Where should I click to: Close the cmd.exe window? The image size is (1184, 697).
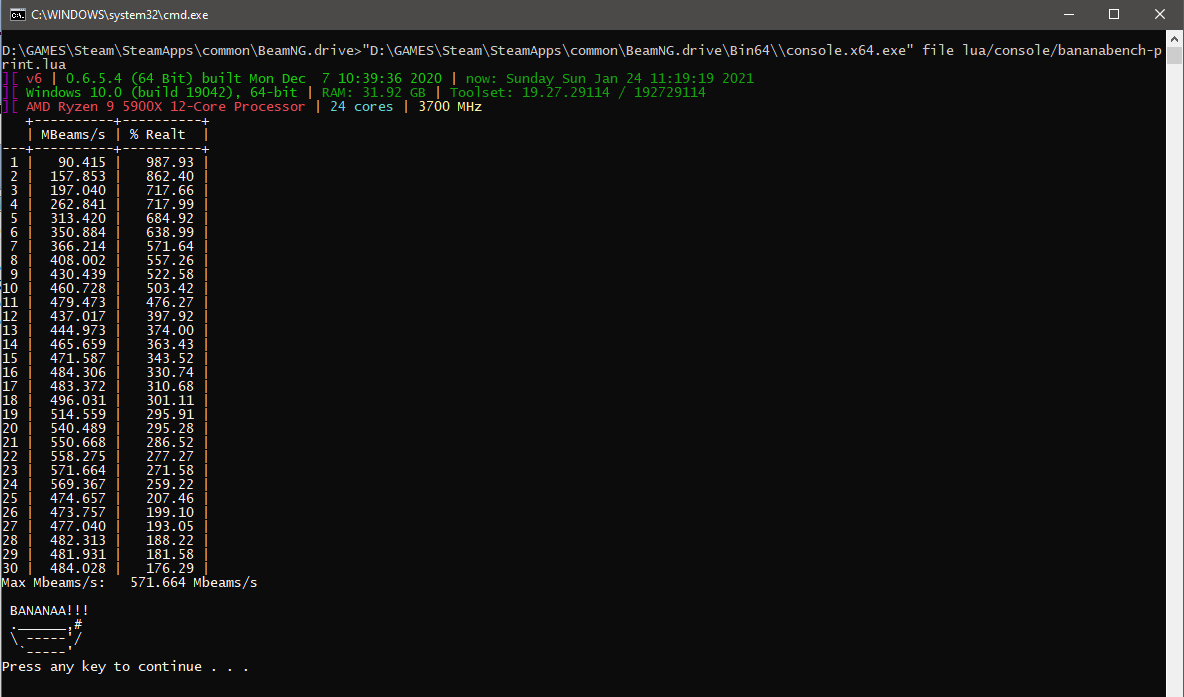pos(1160,14)
